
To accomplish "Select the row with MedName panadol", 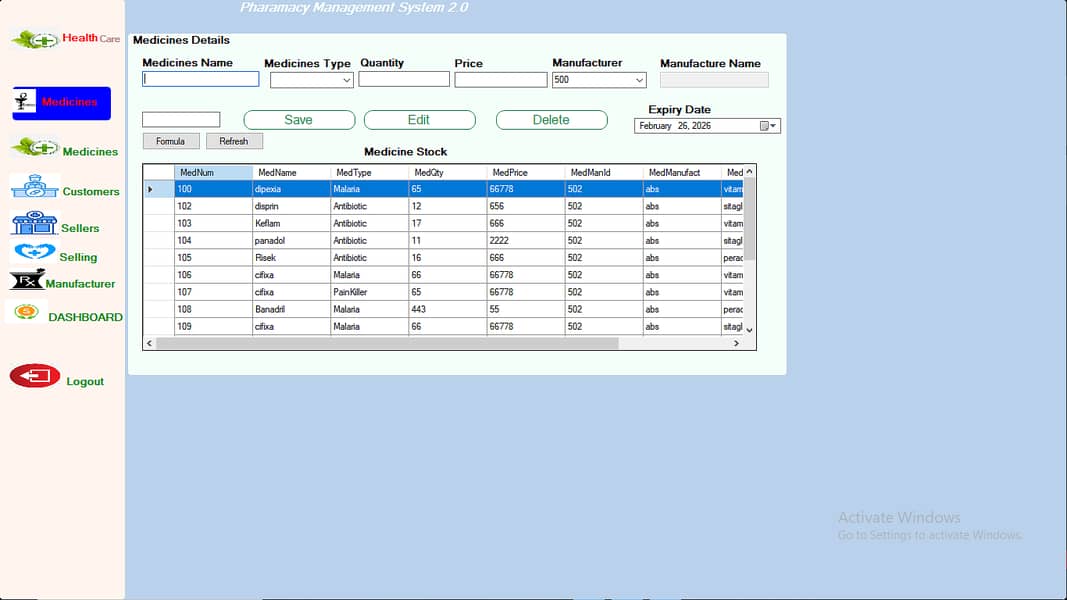I will [290, 241].
